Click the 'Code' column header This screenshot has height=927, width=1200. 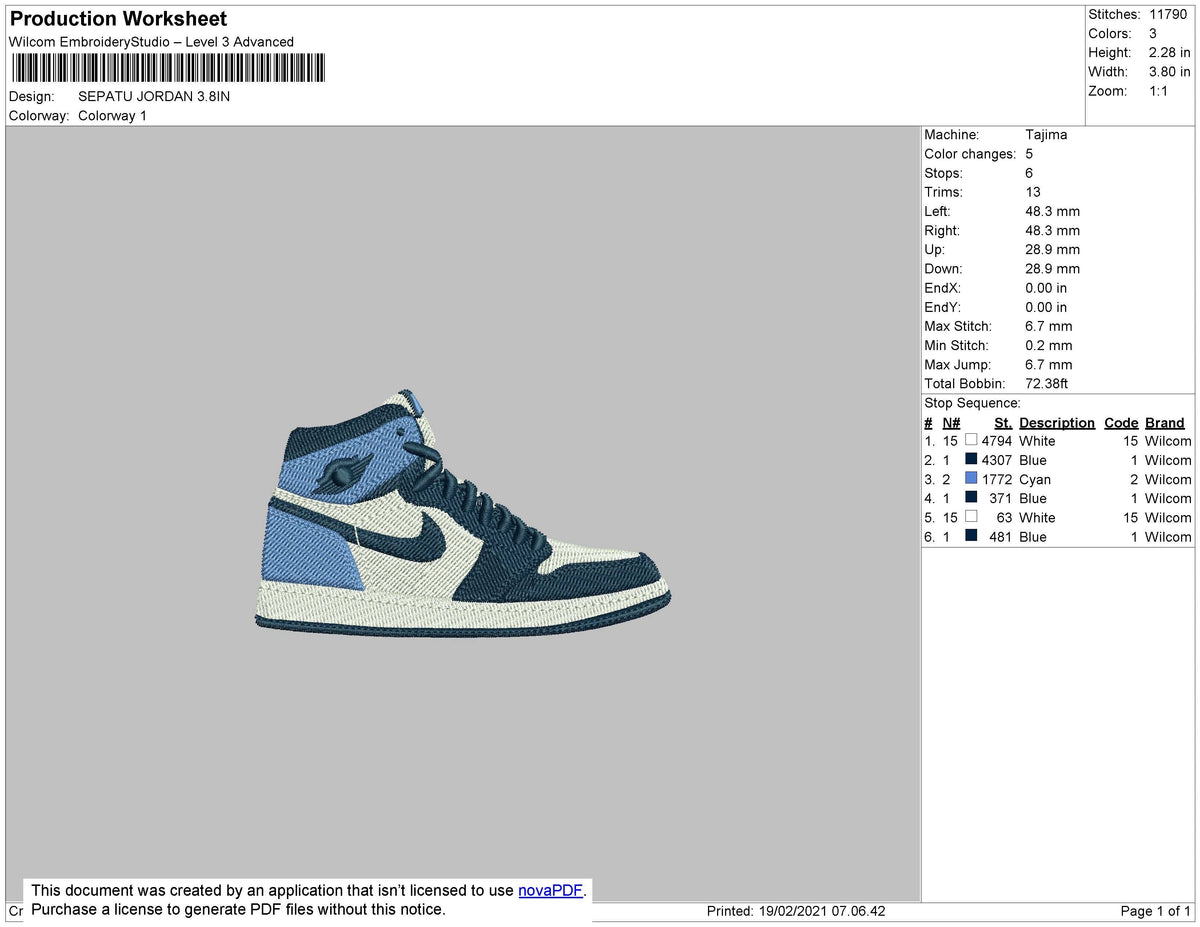(1121, 422)
